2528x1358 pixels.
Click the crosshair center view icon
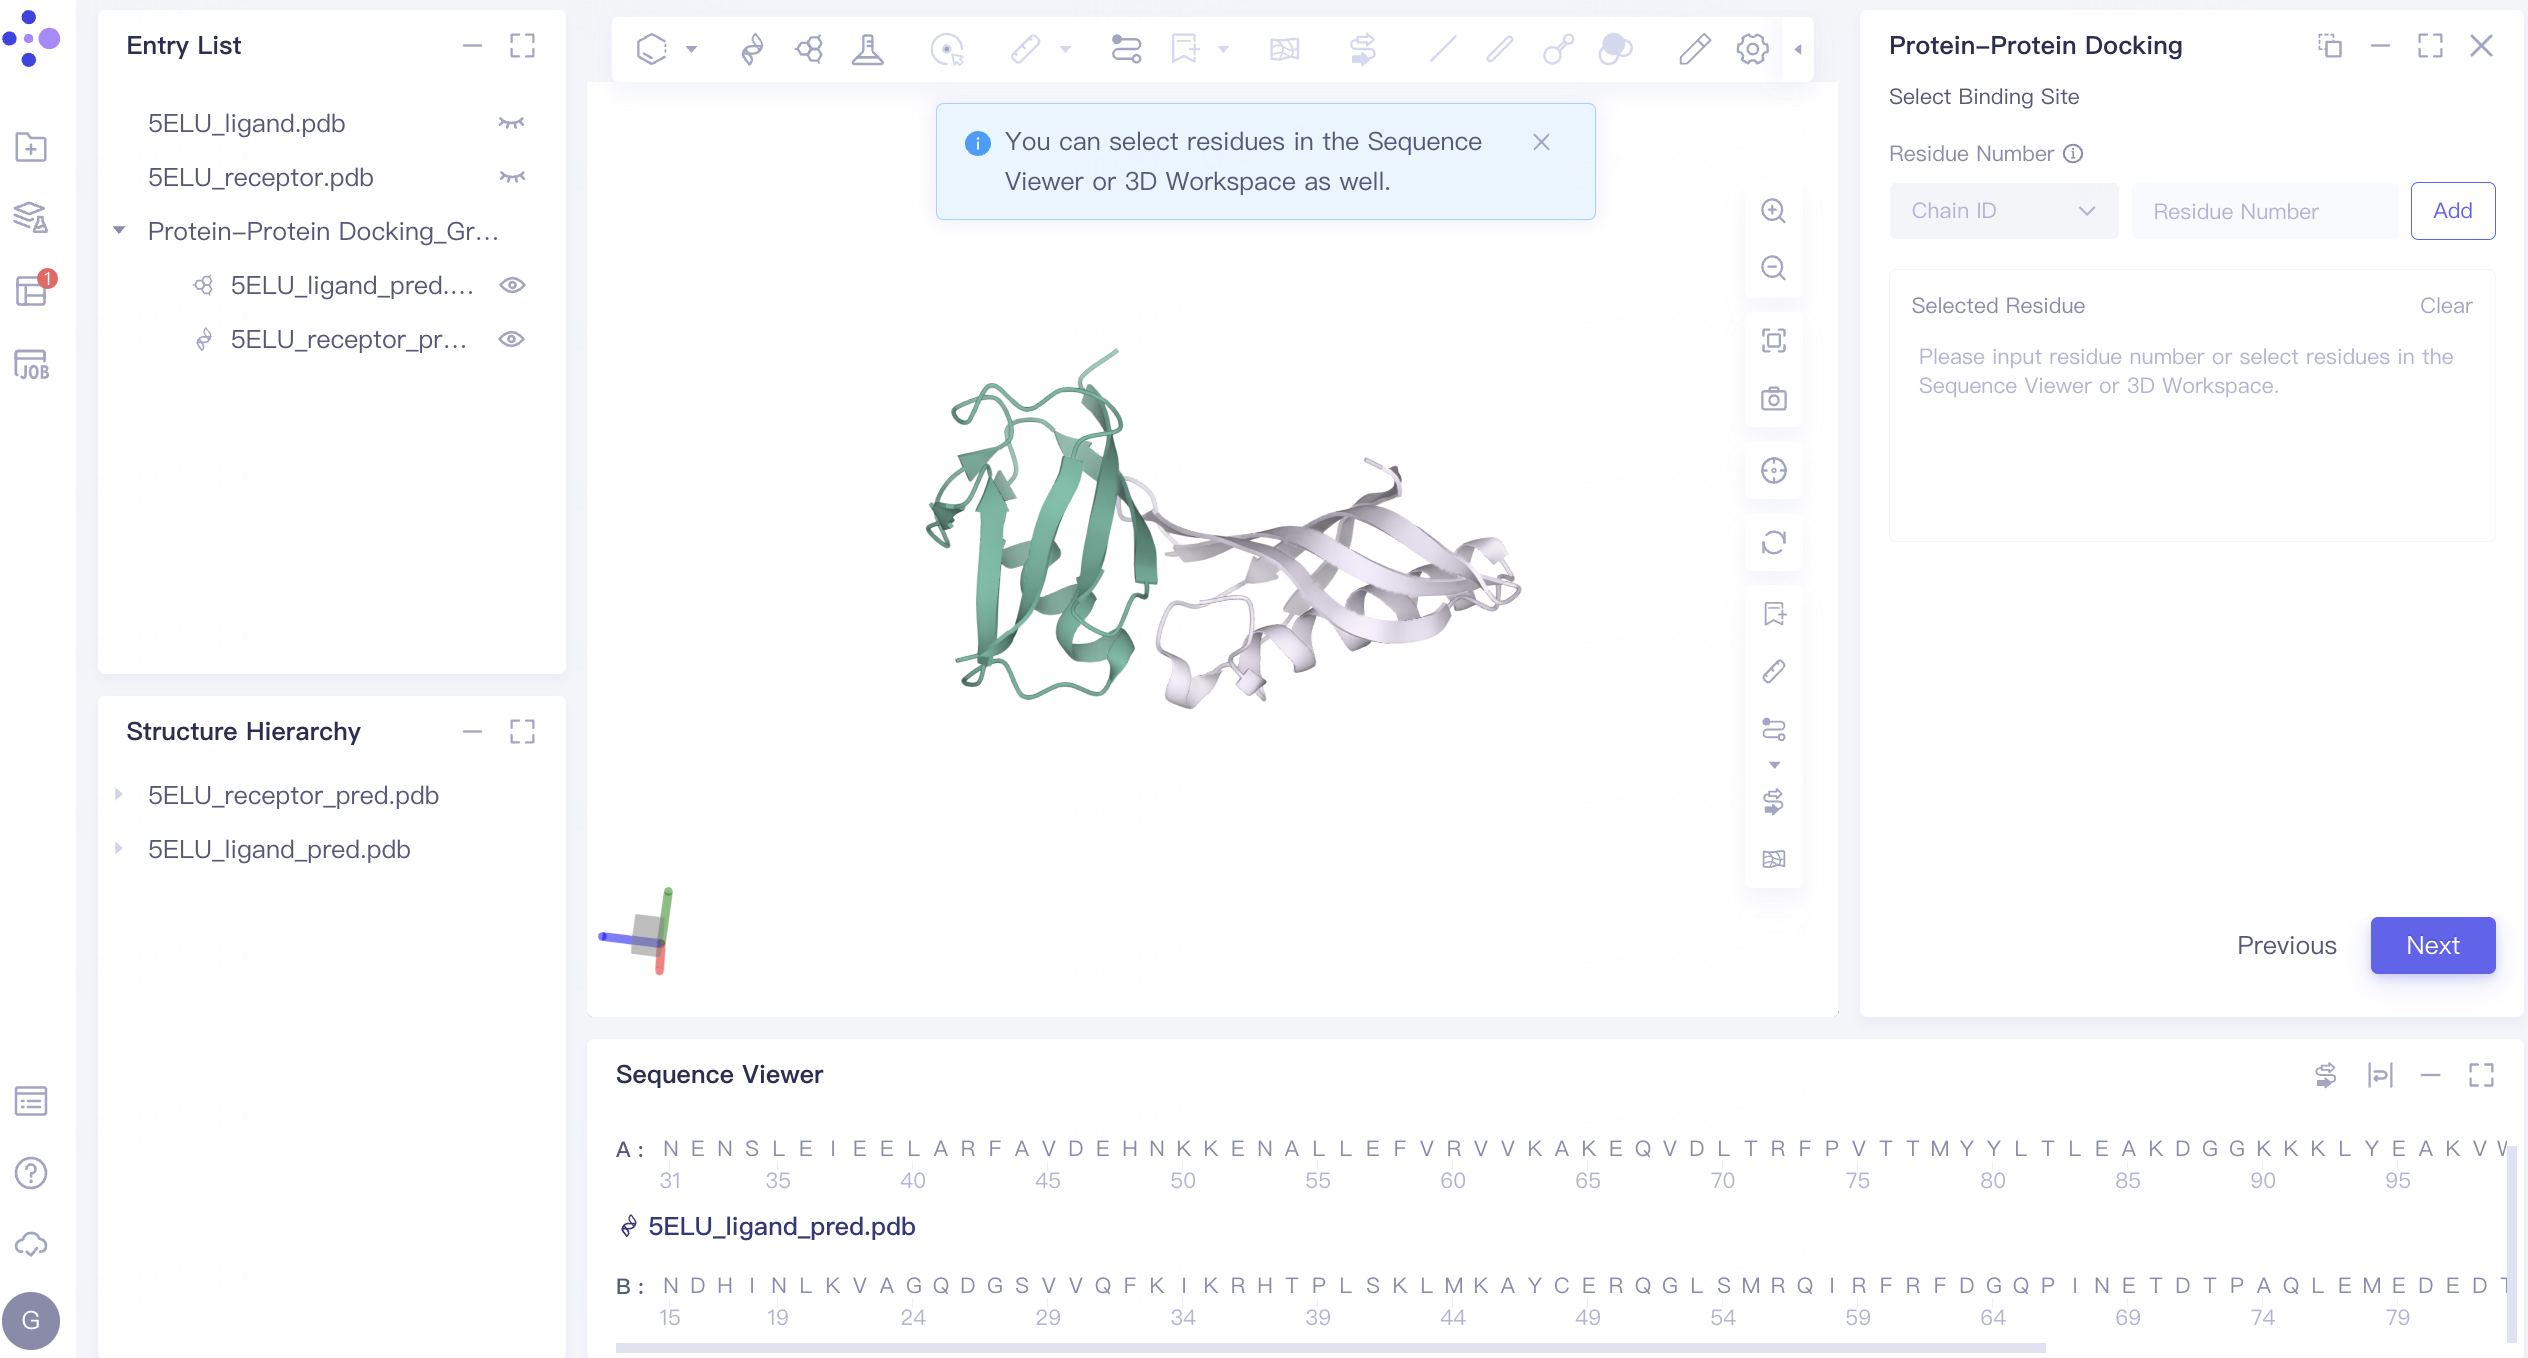[1773, 471]
